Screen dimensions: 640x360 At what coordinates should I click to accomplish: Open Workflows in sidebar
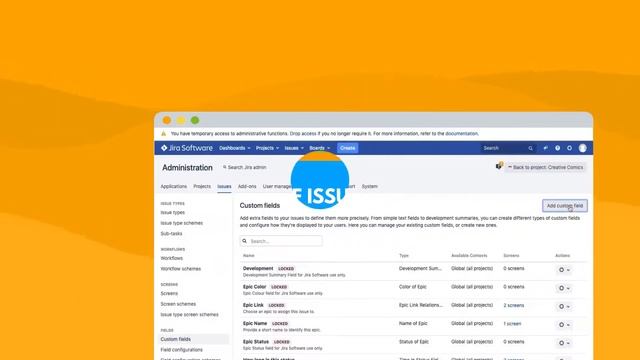tap(172, 258)
